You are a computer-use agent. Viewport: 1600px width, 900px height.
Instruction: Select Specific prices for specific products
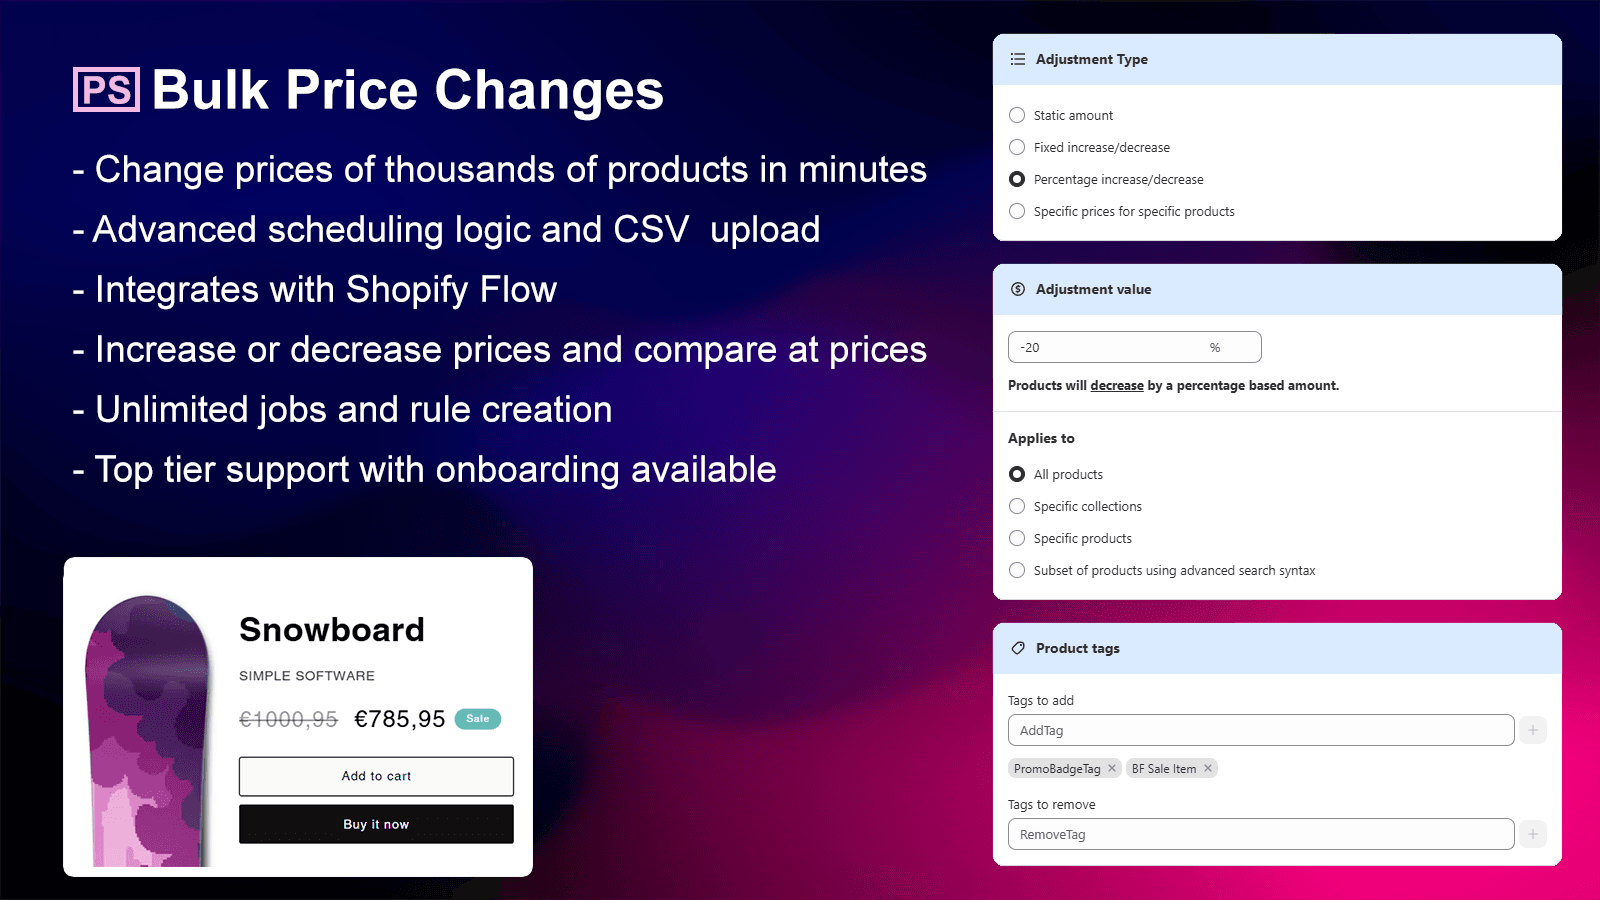(1017, 211)
